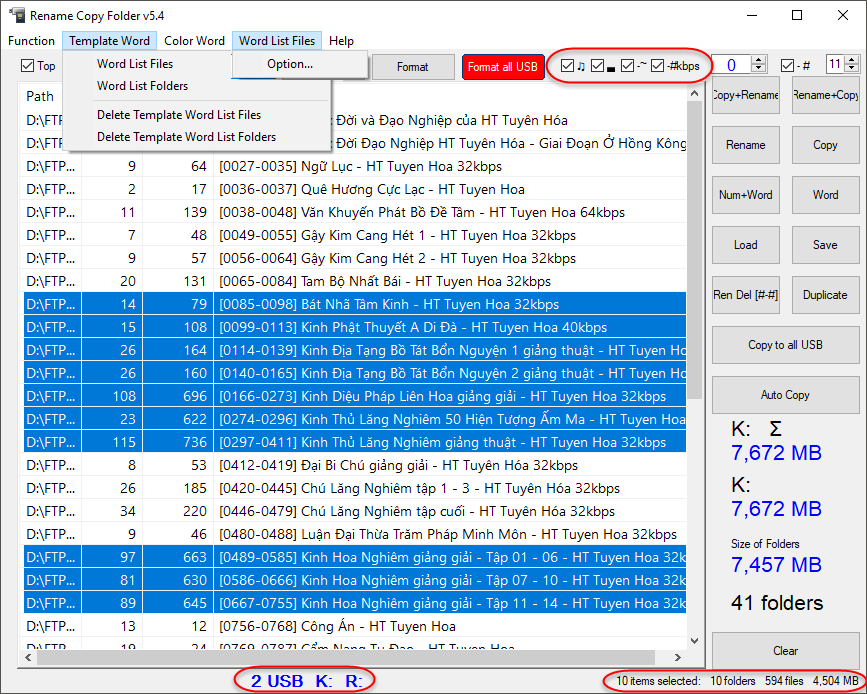
Task: Decrease the 11 spinner value
Action: [x=852, y=69]
